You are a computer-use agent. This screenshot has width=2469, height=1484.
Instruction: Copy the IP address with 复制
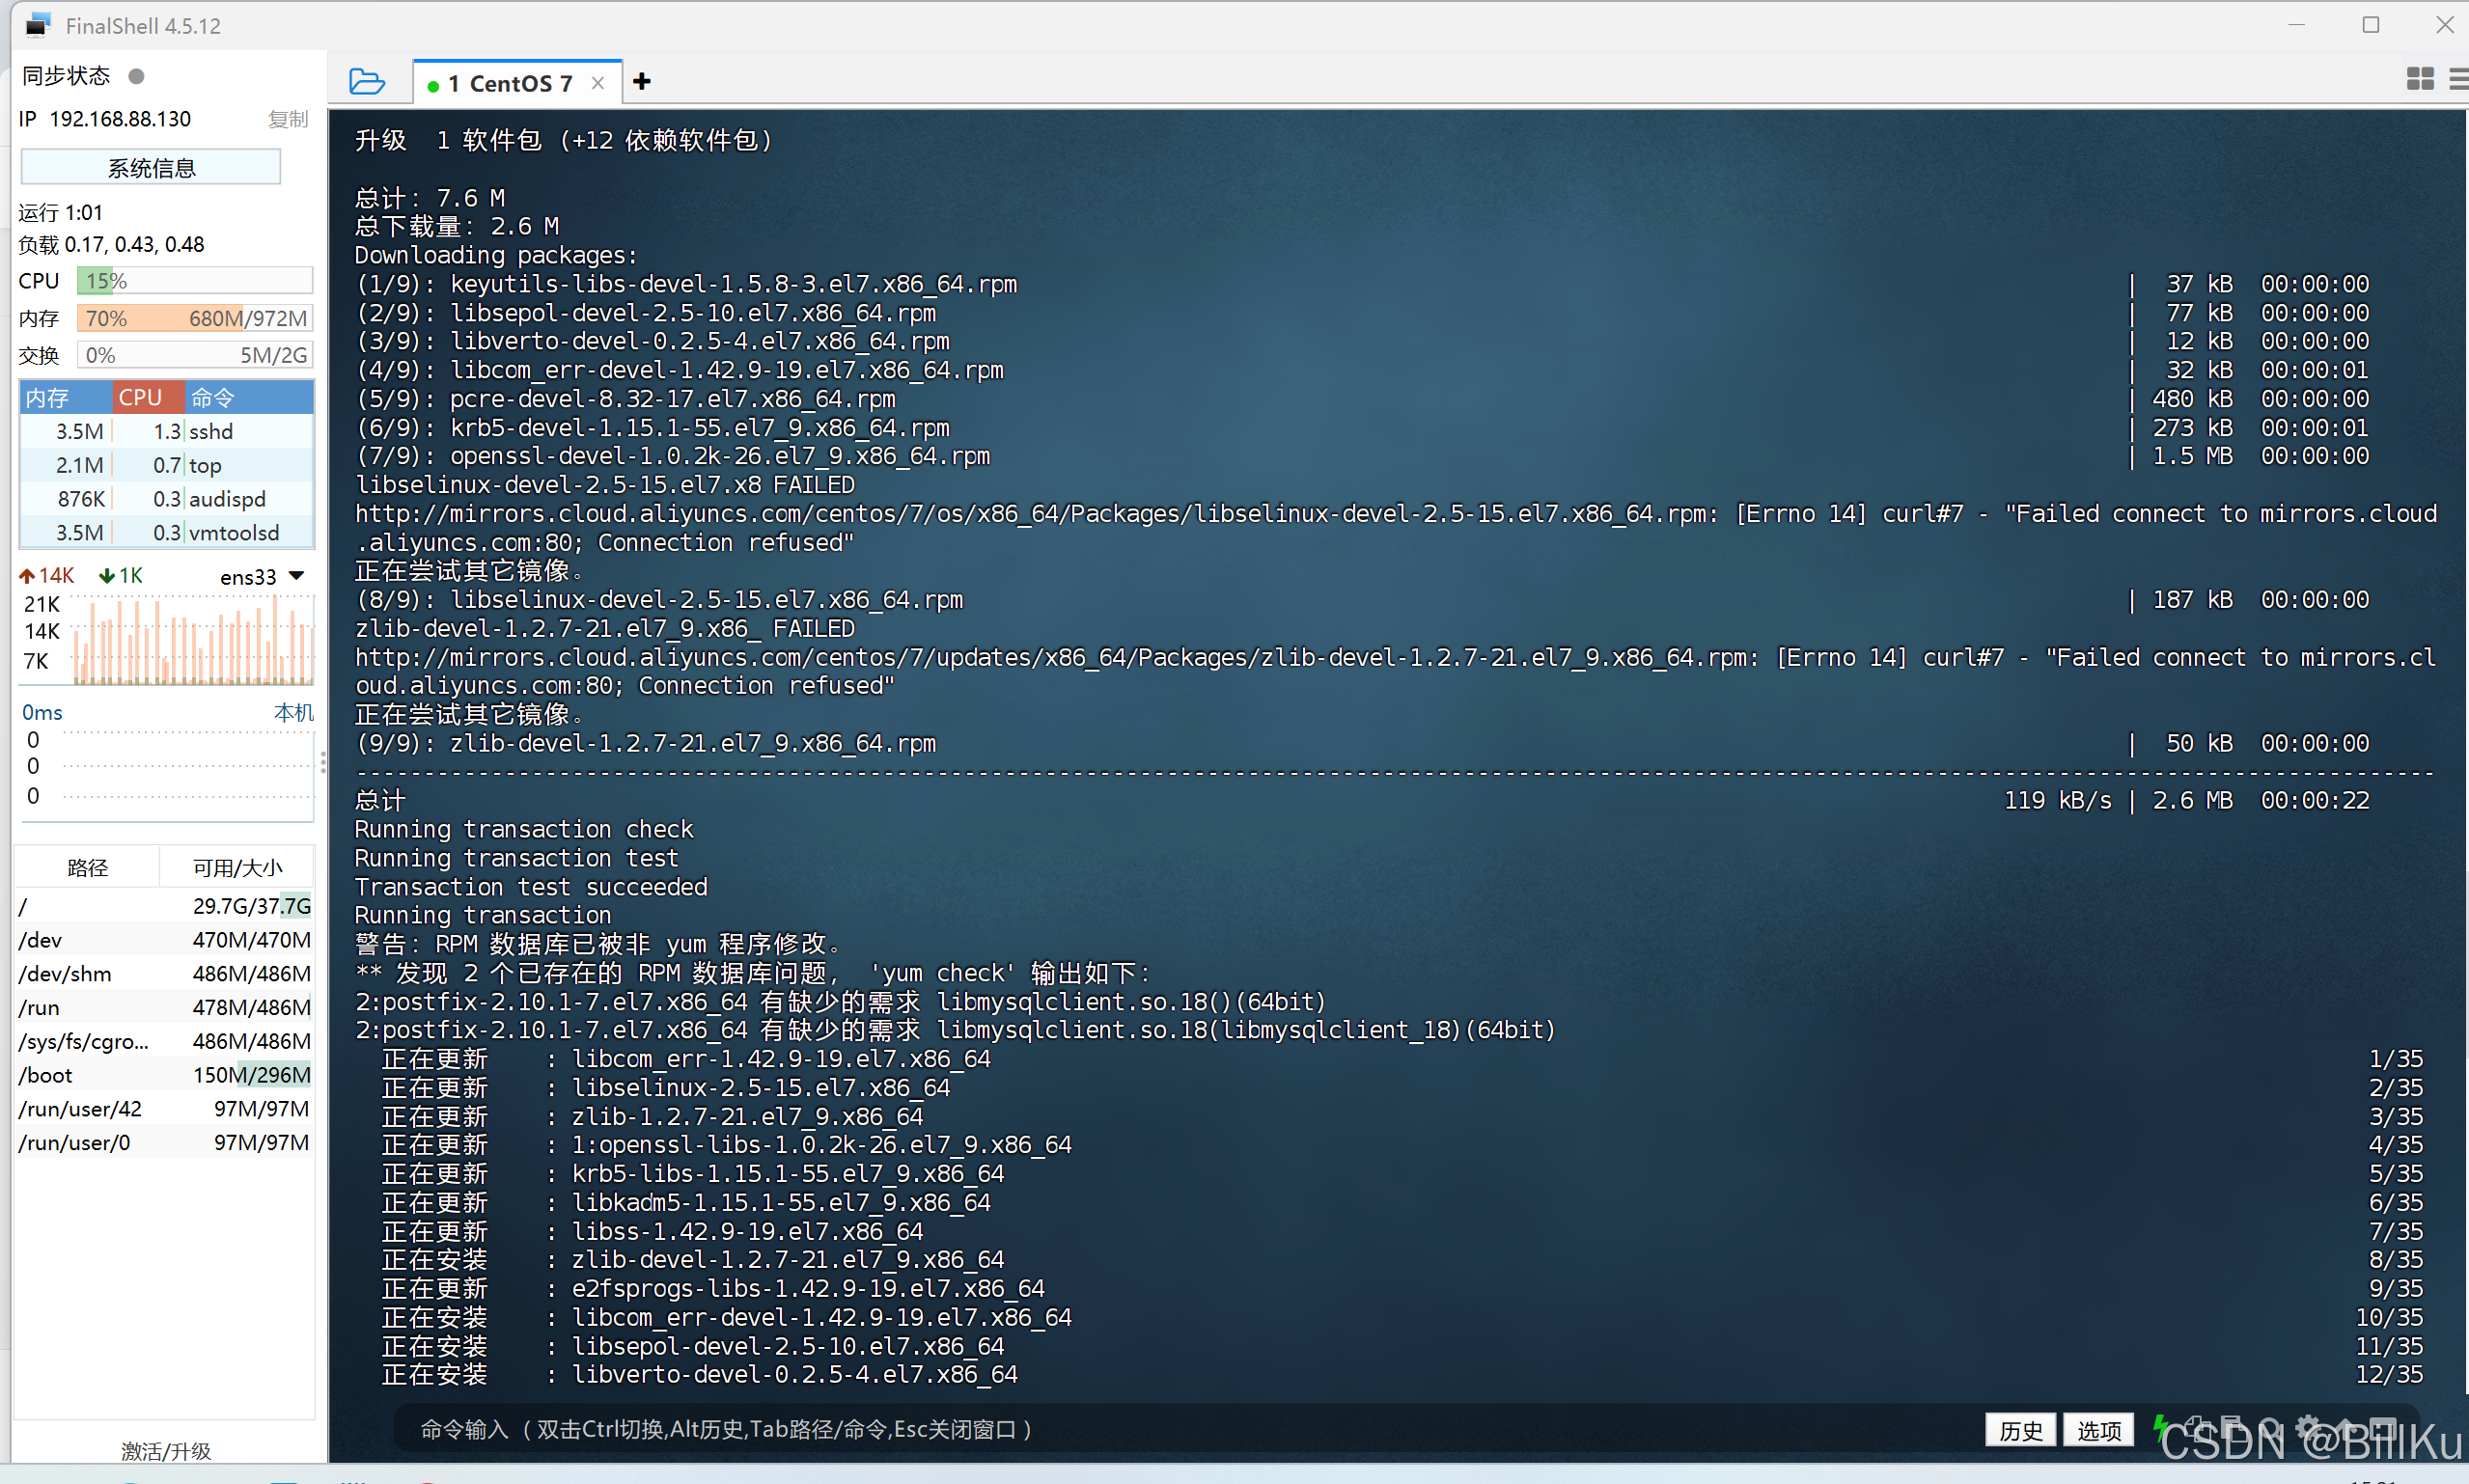tap(288, 119)
